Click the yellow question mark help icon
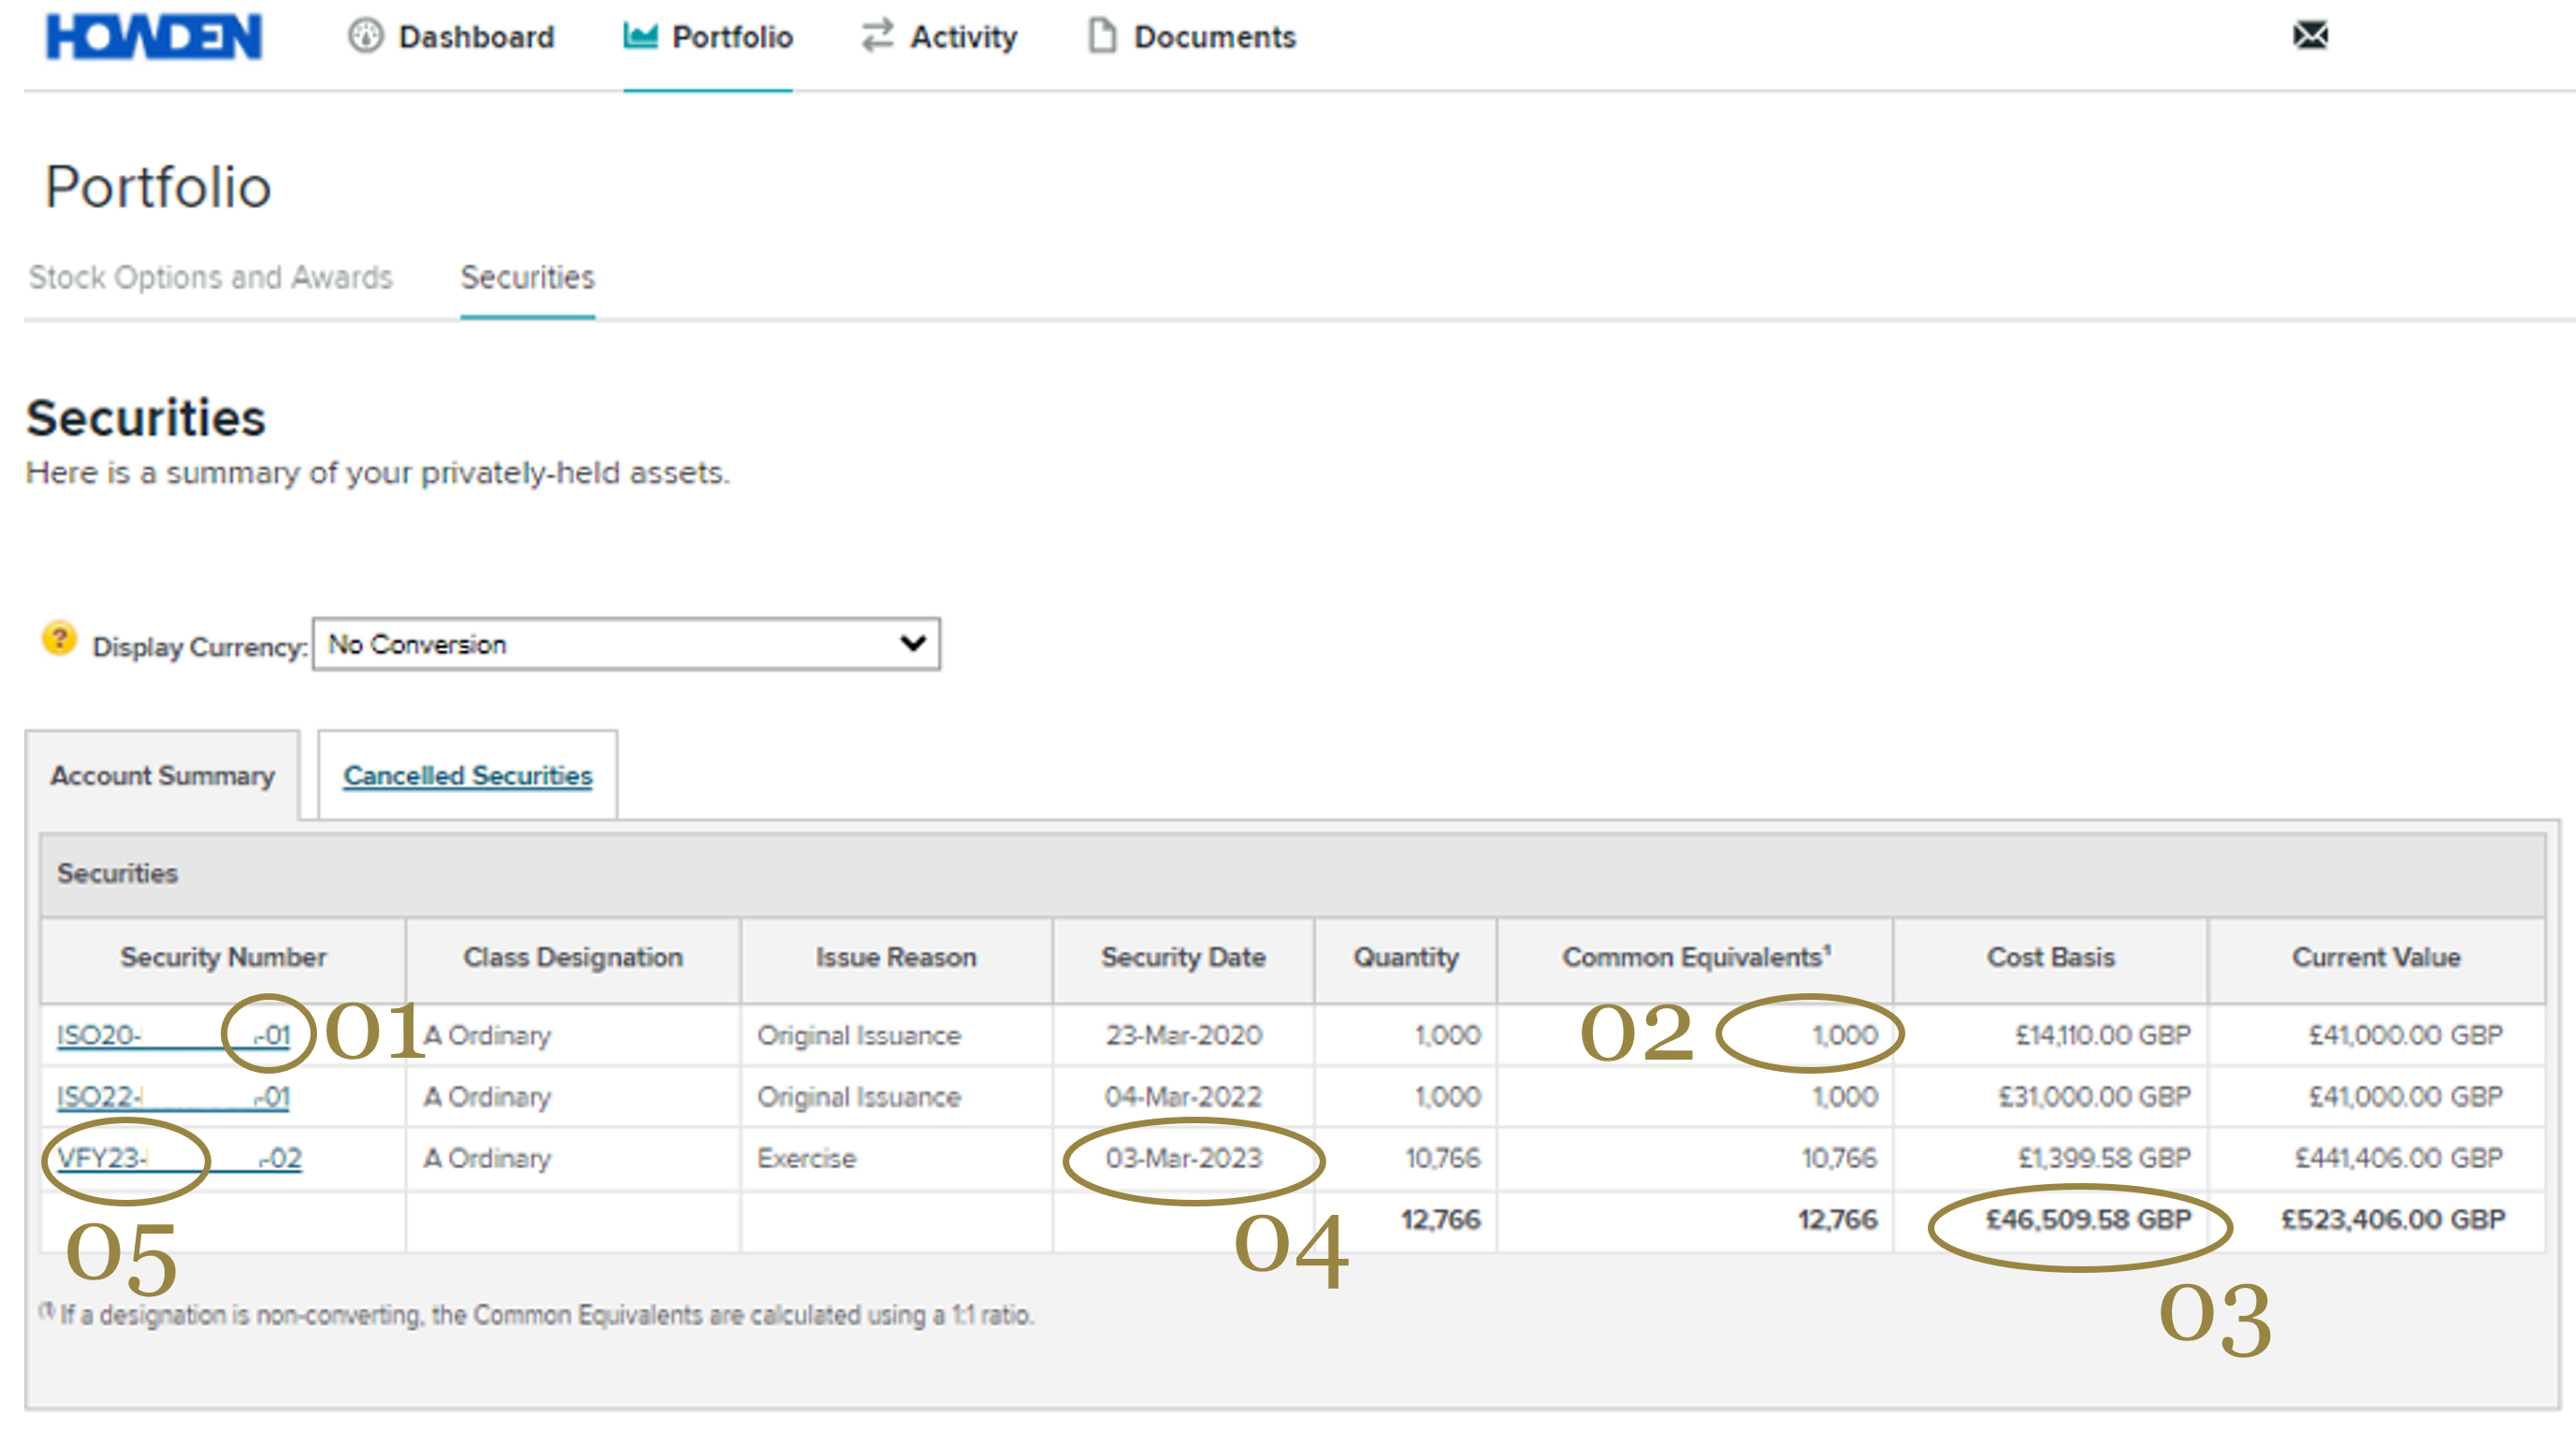 [x=59, y=639]
